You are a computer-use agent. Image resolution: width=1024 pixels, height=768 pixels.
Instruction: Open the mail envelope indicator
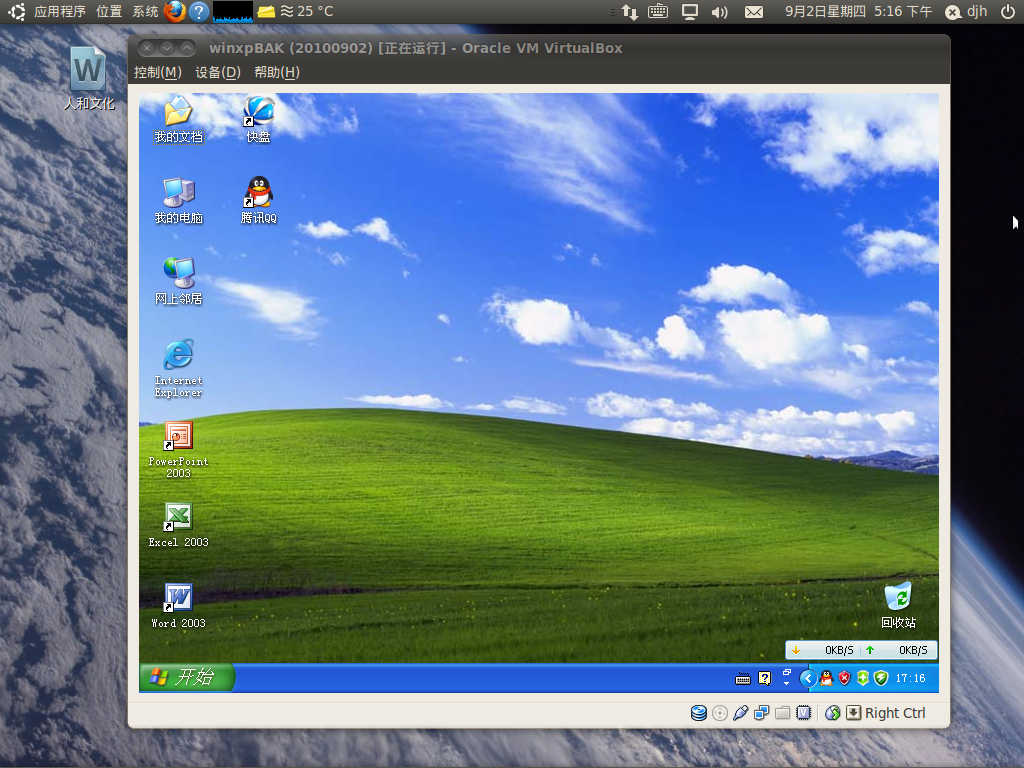tap(754, 12)
